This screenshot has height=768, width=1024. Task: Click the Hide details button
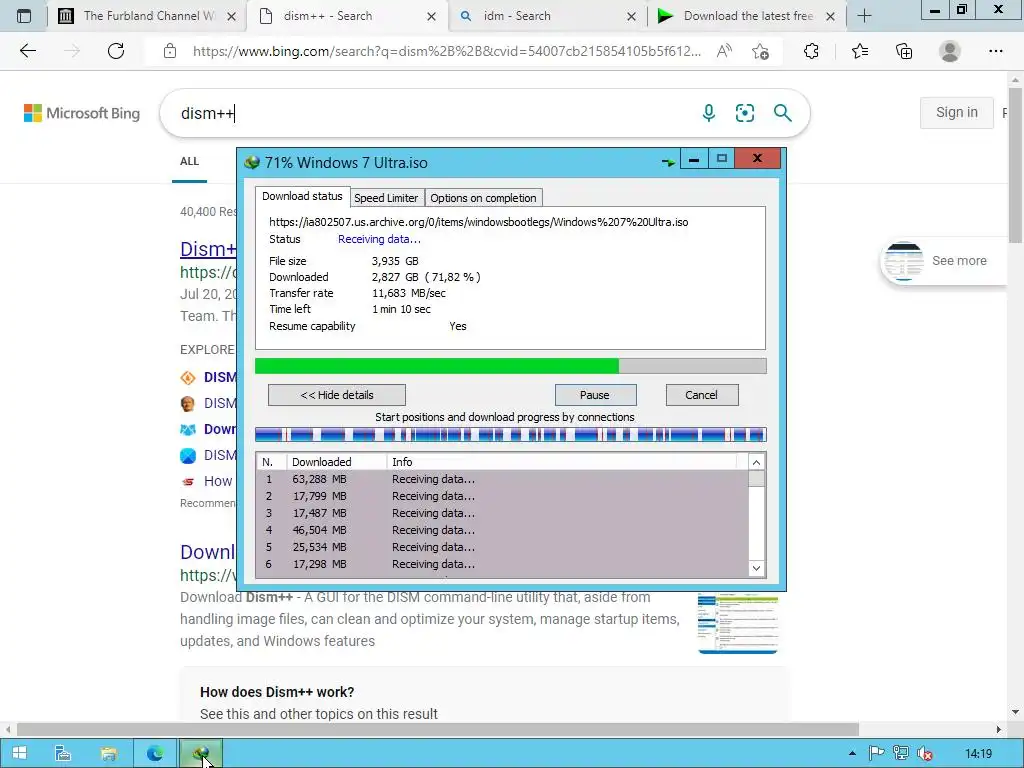337,395
